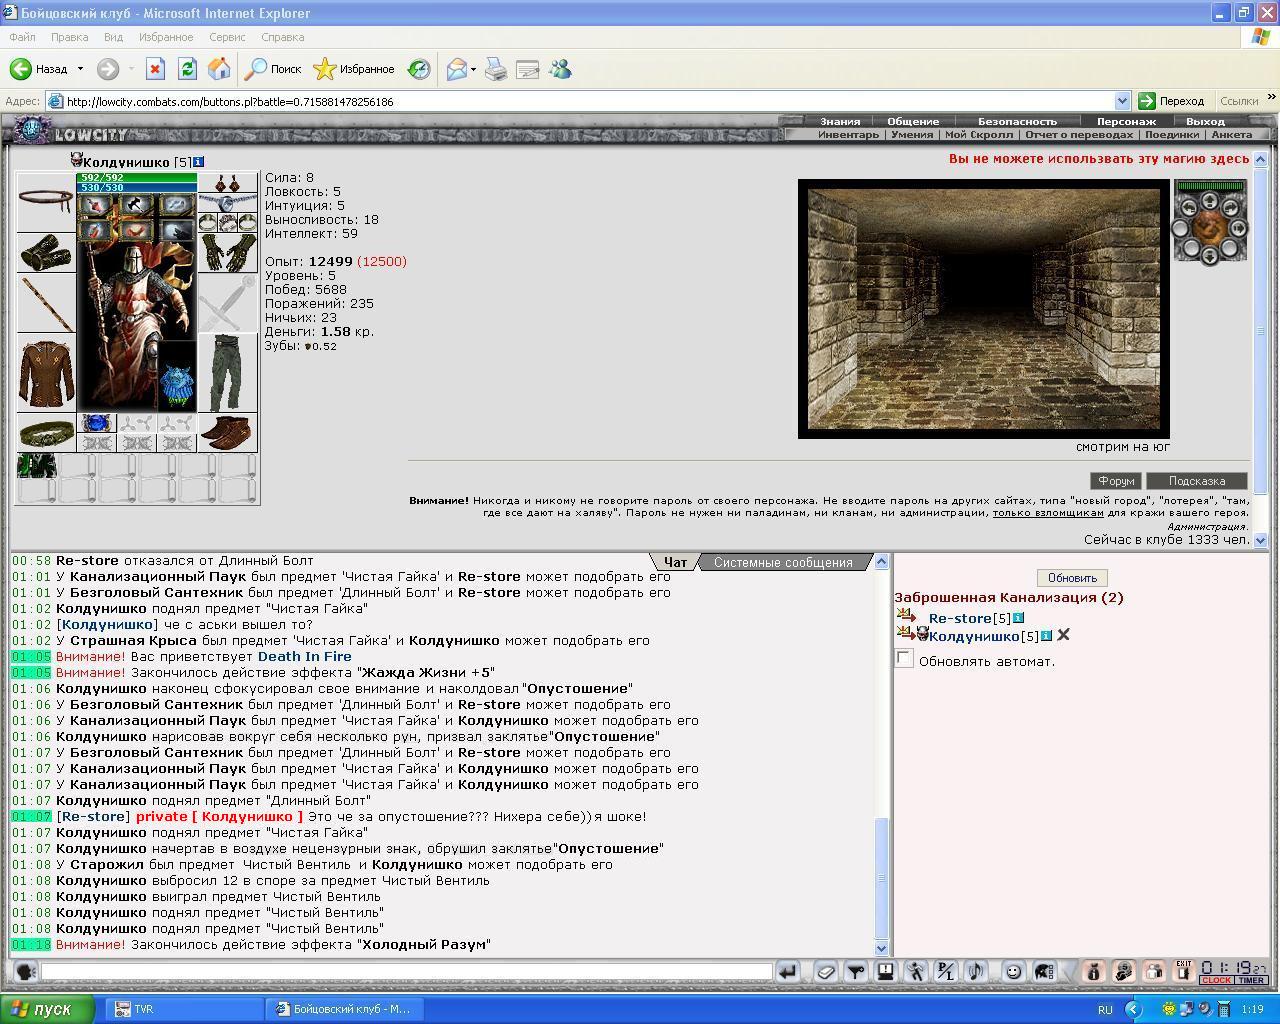Click the URL address field
This screenshot has height=1024, width=1280.
pos(588,101)
